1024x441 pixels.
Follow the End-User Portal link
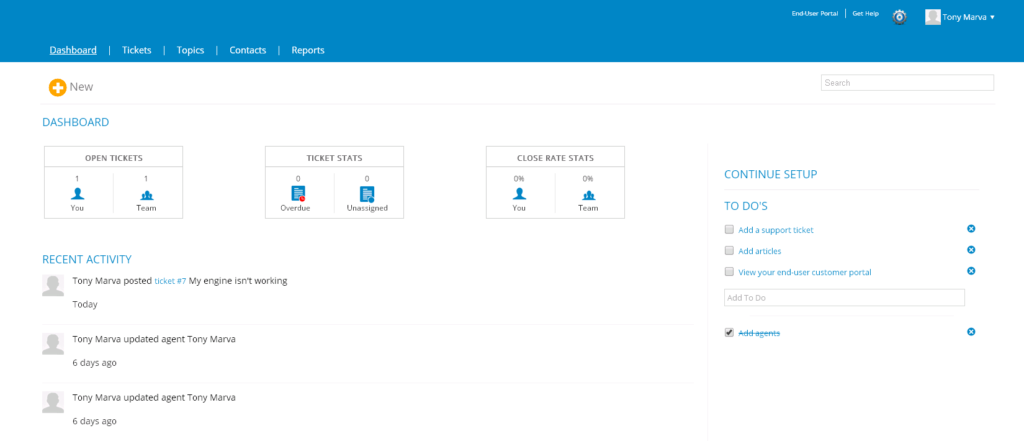coord(814,13)
